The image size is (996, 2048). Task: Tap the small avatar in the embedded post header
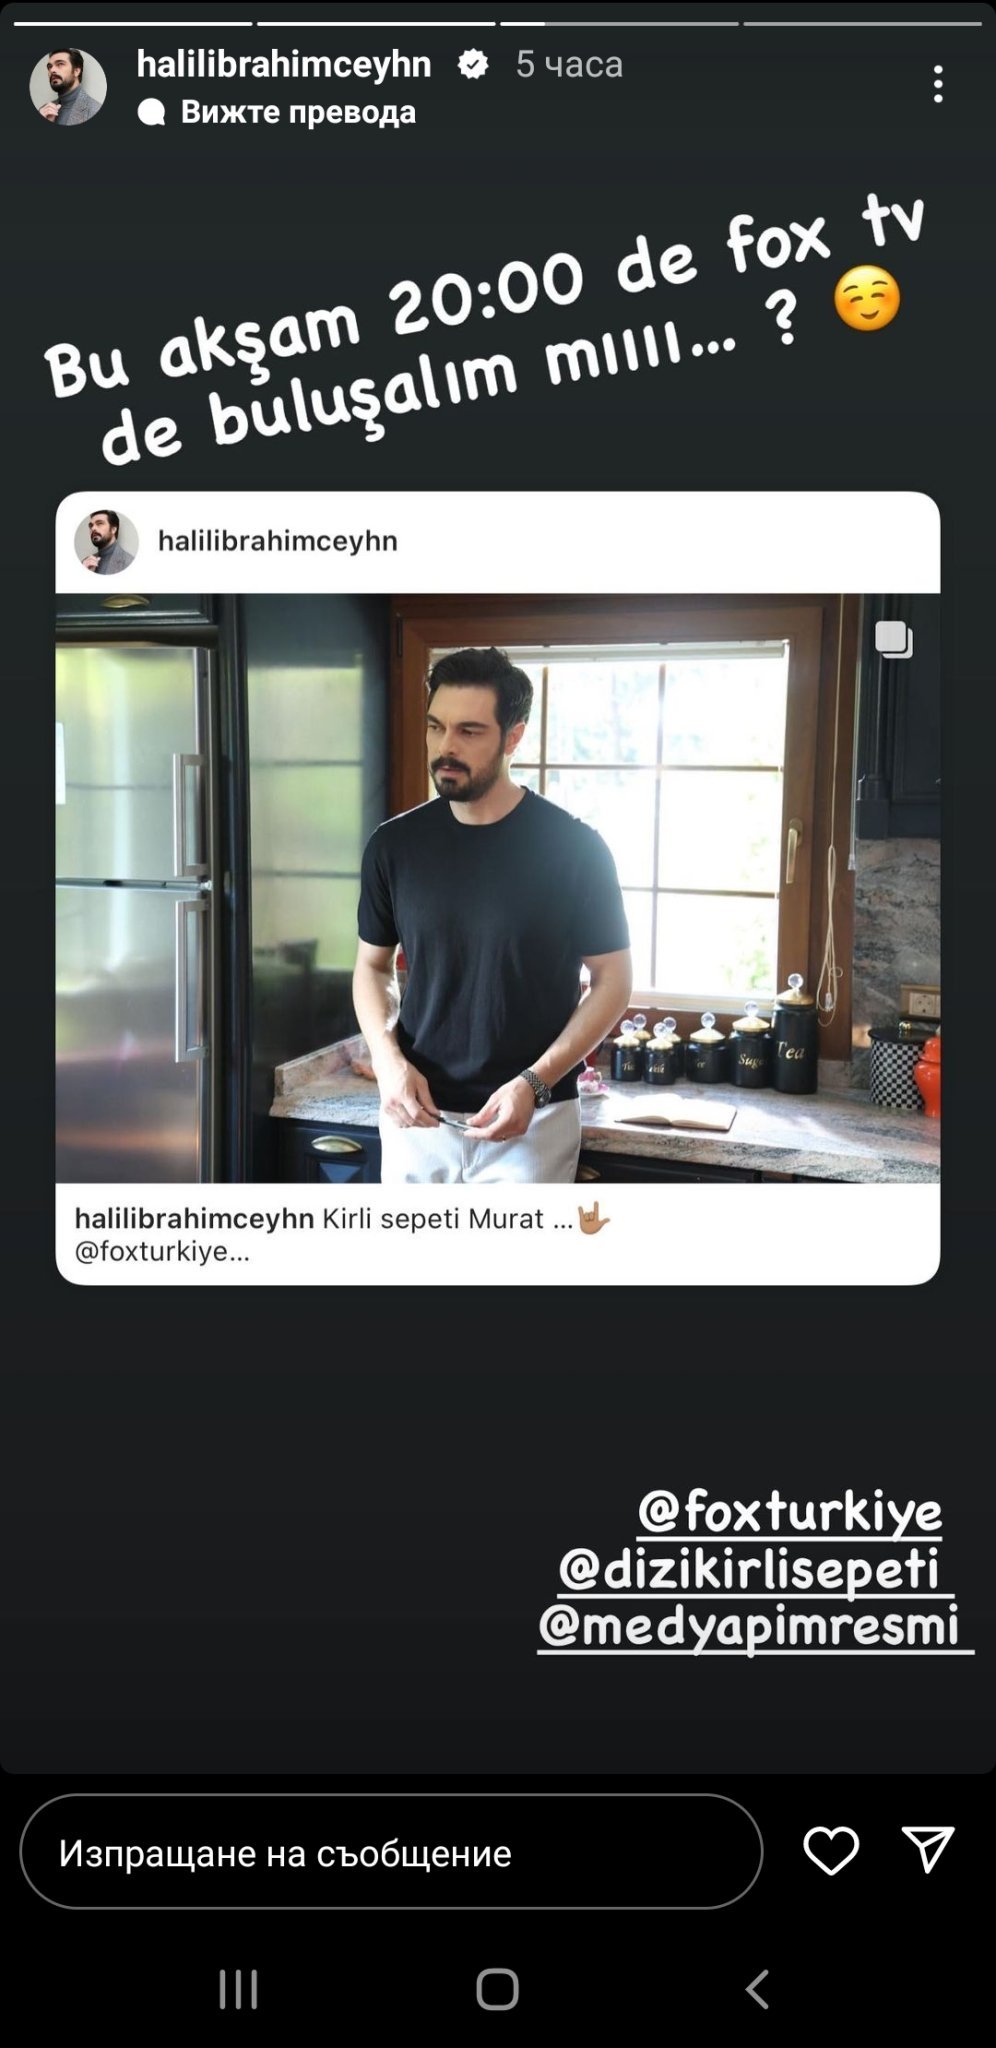(x=106, y=542)
